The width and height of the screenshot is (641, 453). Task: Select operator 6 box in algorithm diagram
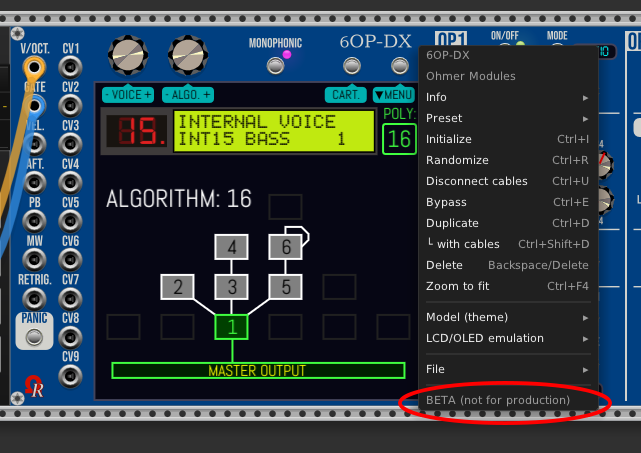pyautogui.click(x=285, y=247)
